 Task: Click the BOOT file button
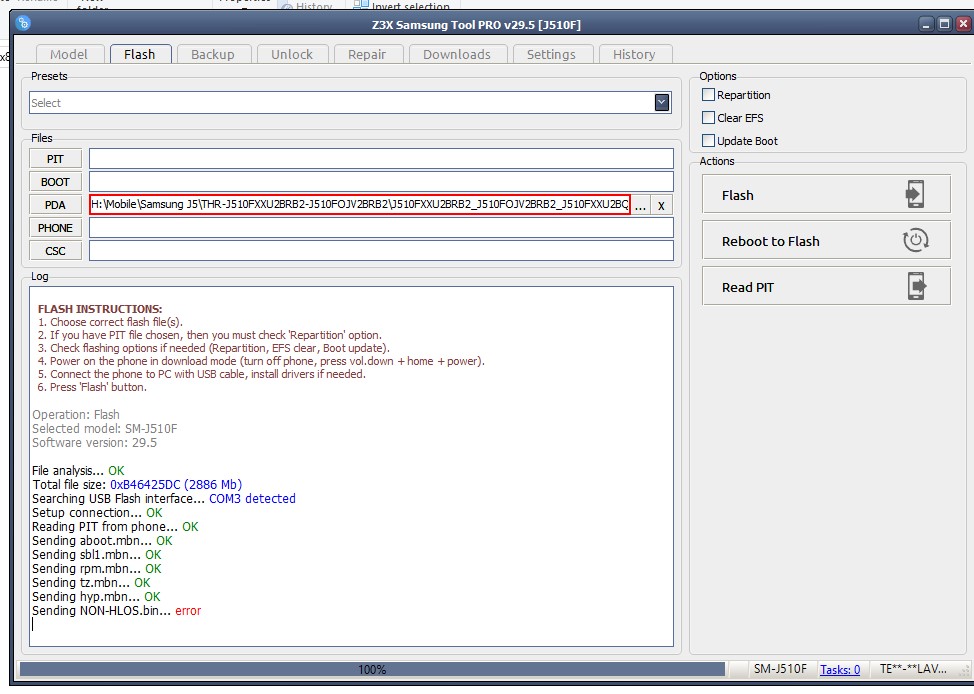55,181
